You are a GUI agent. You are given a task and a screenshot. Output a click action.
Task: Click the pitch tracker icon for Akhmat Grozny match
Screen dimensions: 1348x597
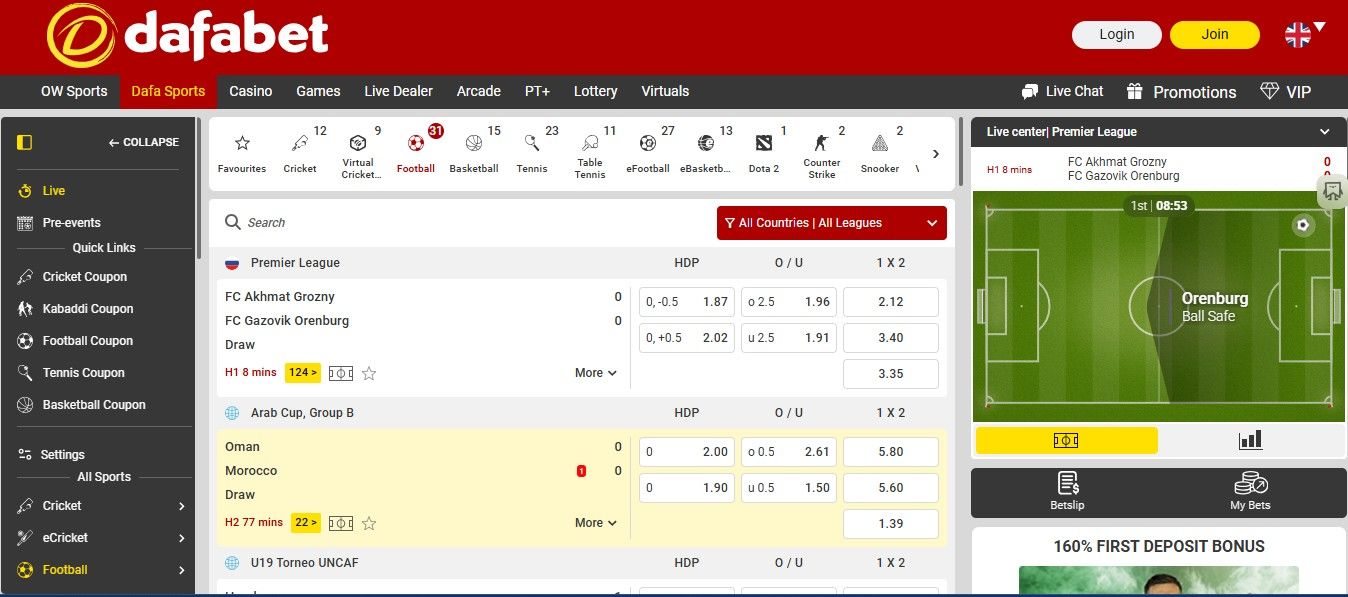[340, 373]
